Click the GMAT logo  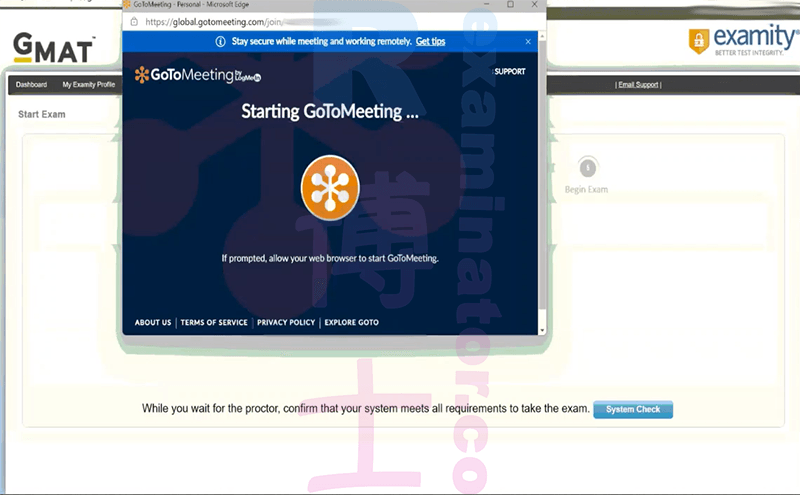coord(54,48)
